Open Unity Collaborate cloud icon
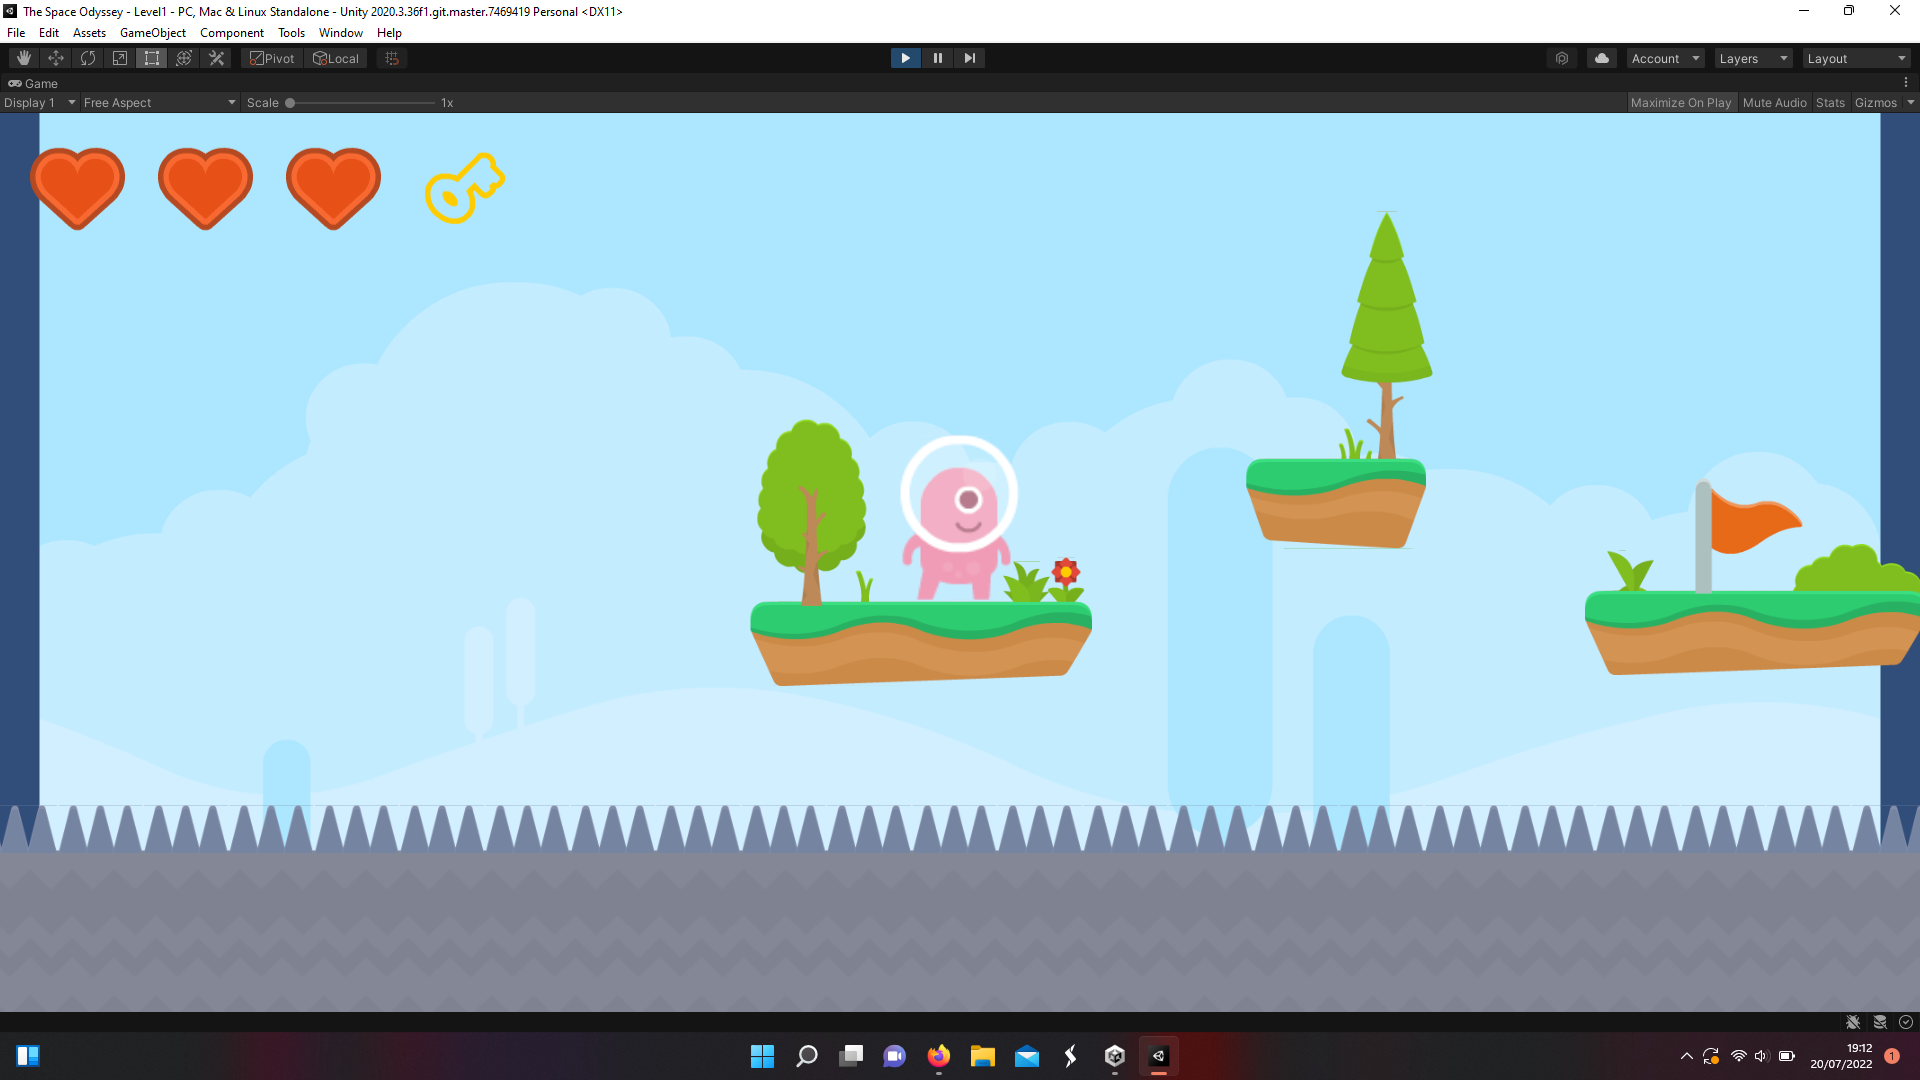 pos(1602,58)
